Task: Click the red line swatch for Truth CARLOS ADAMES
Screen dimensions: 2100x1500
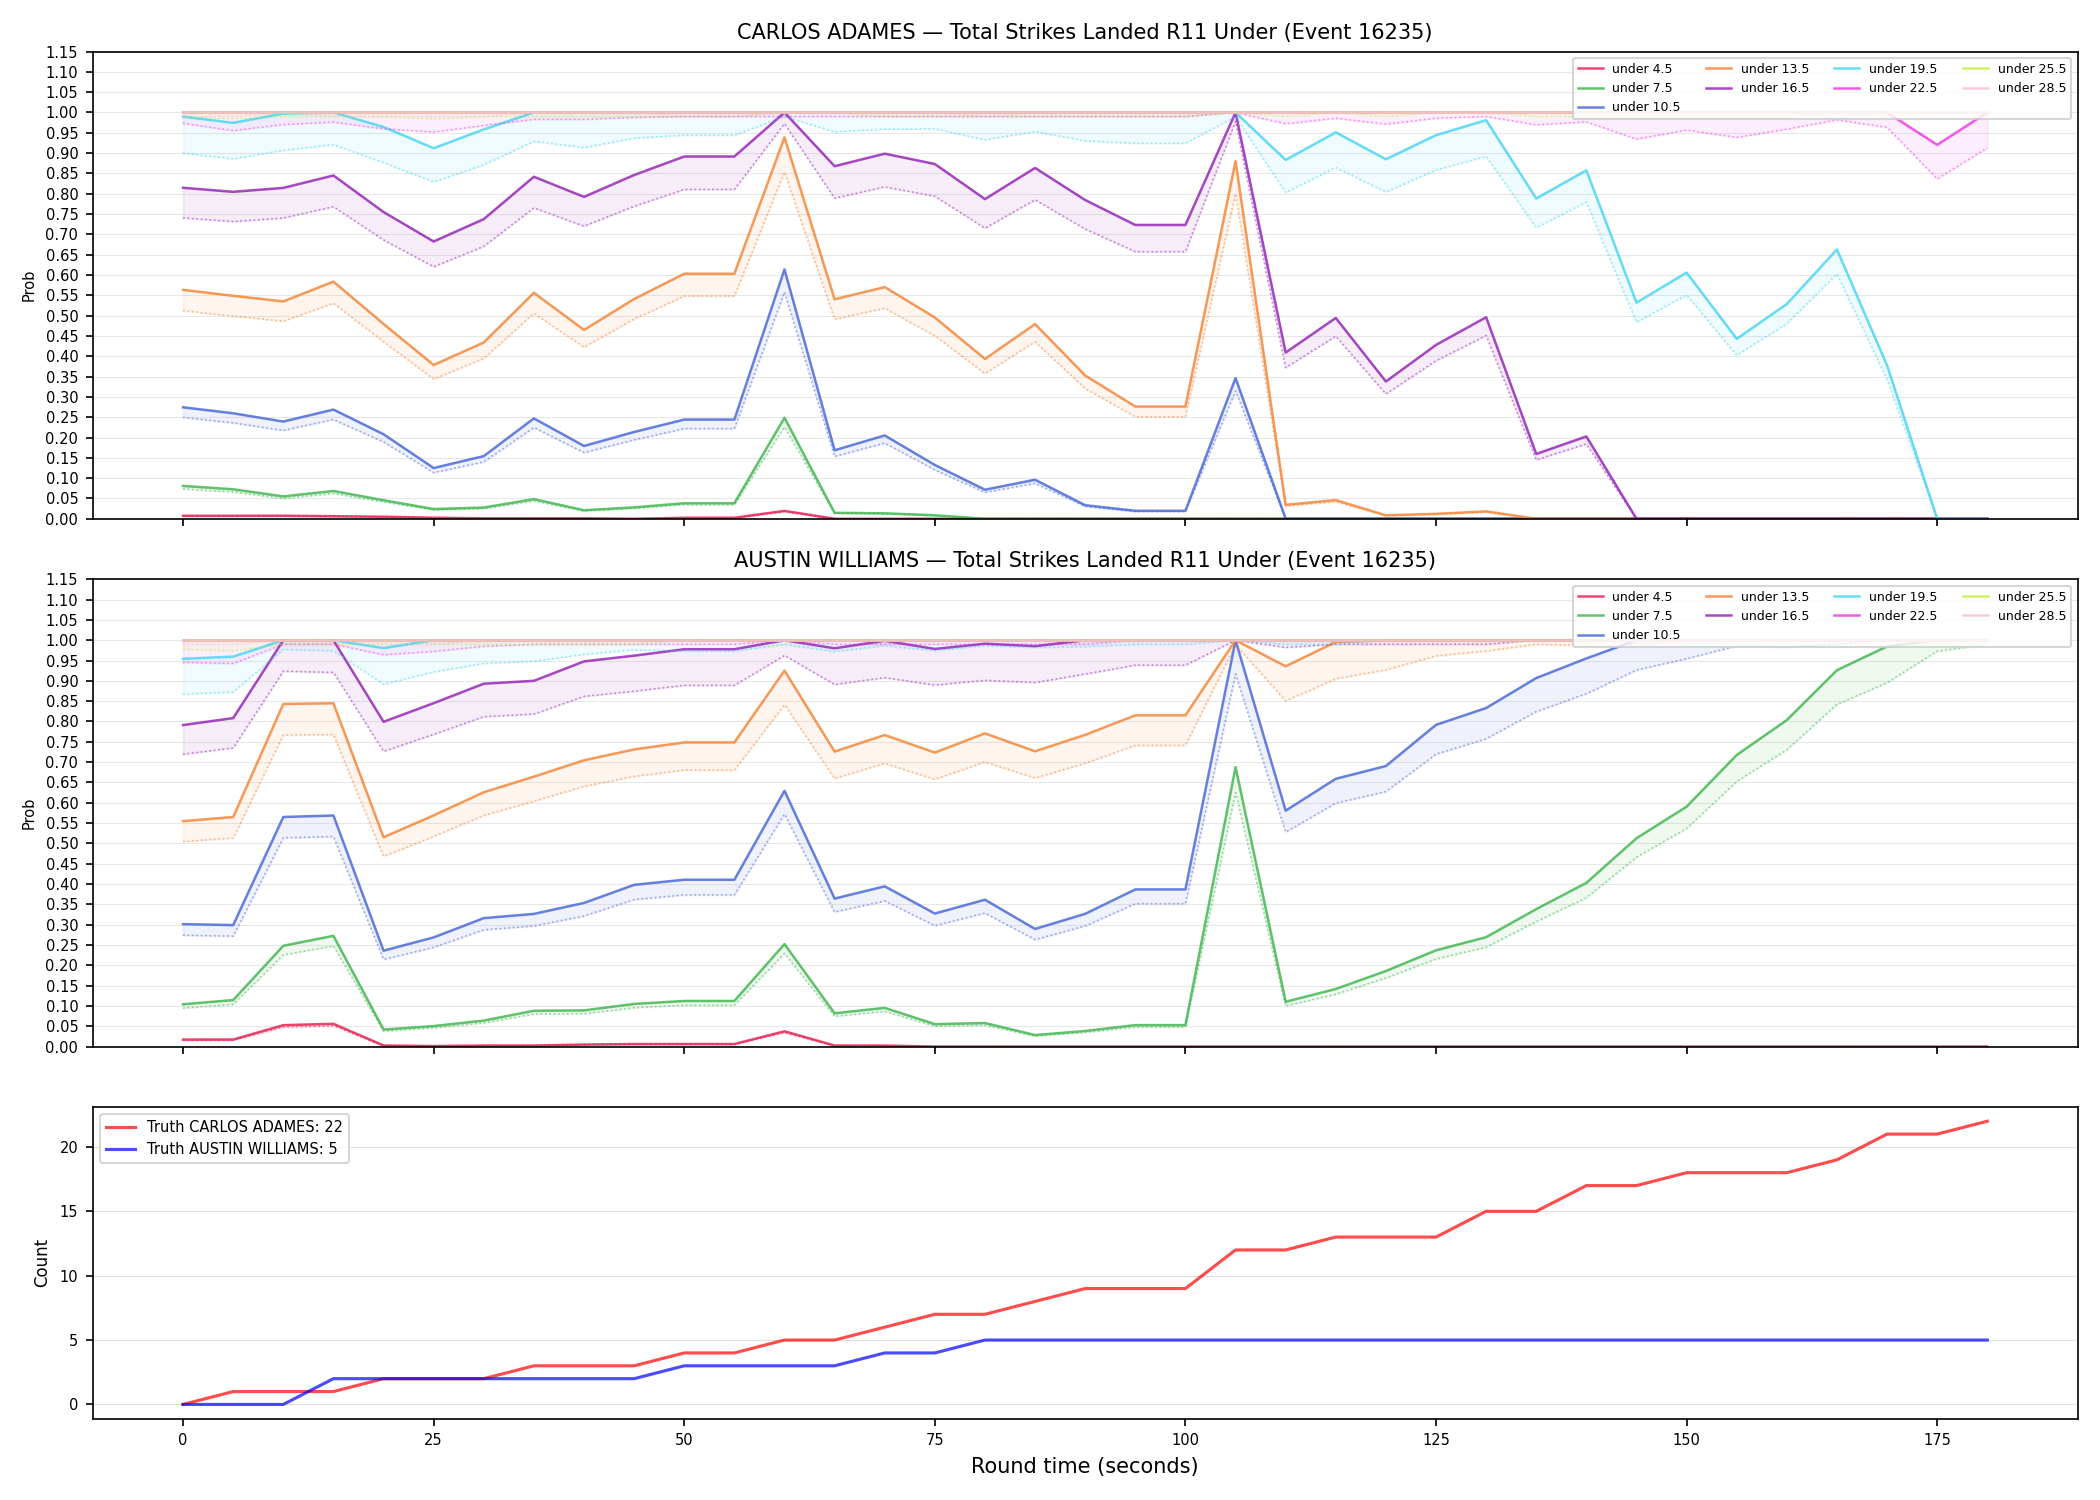Action: coord(121,1127)
